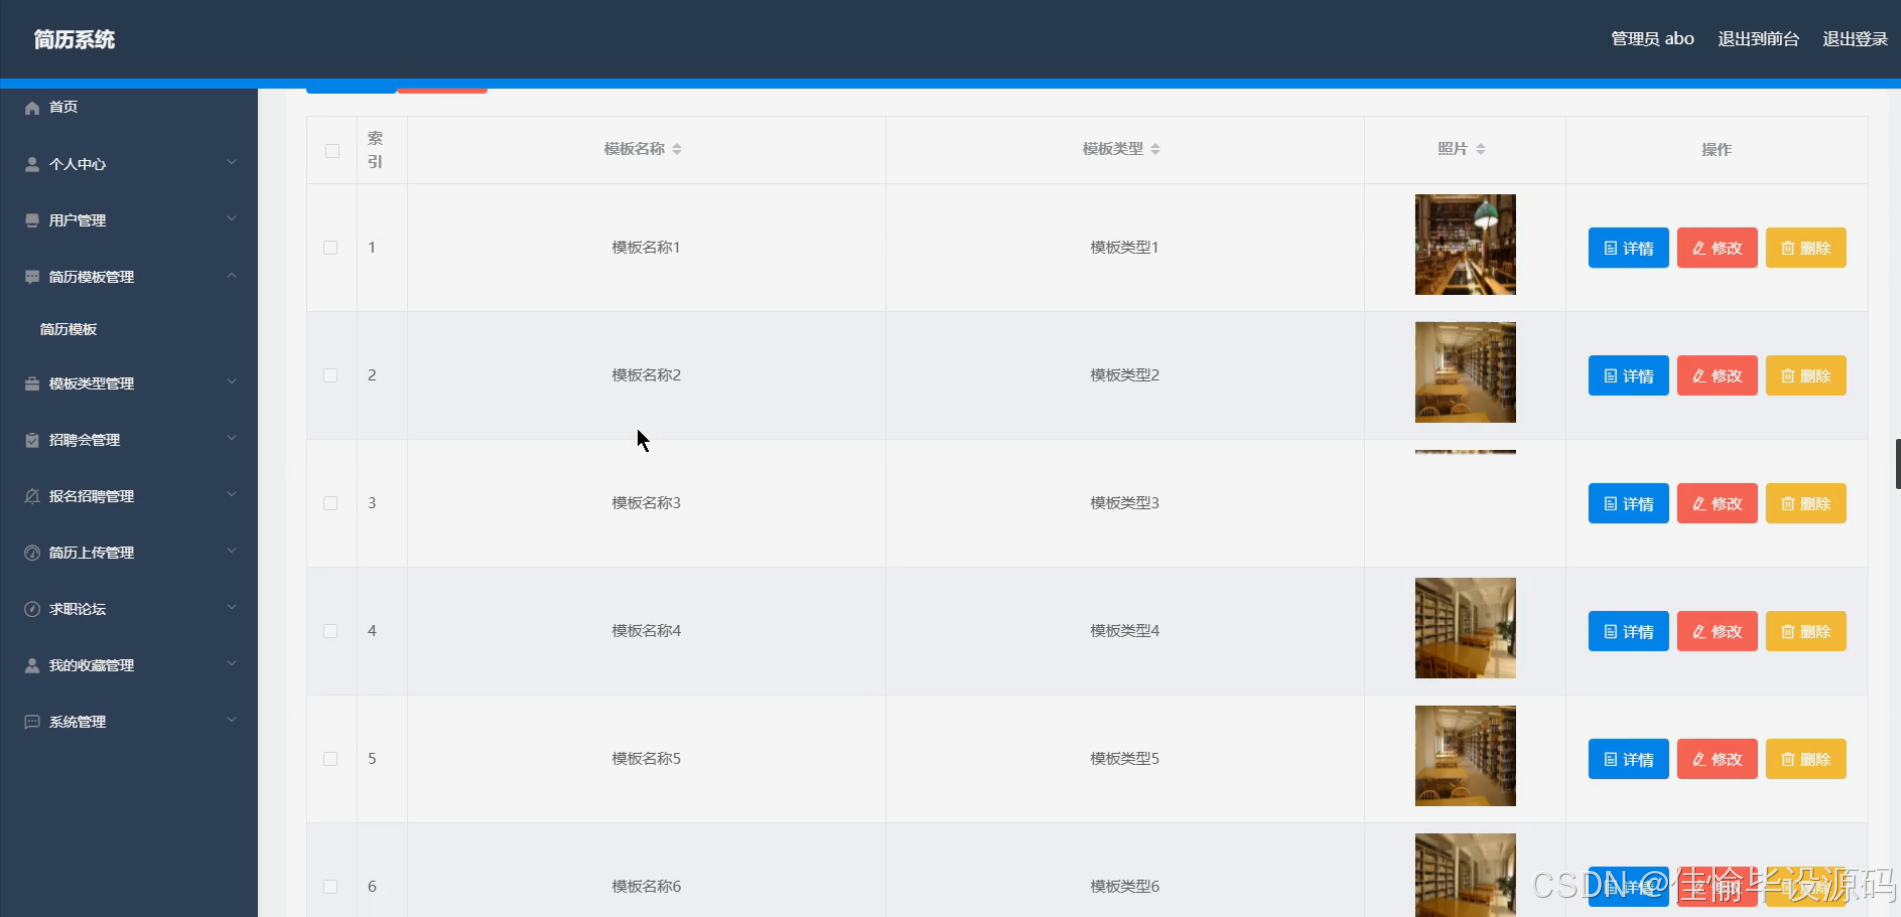The height and width of the screenshot is (917, 1901).
Task: Click 退出到前台 link in header
Action: click(1758, 39)
